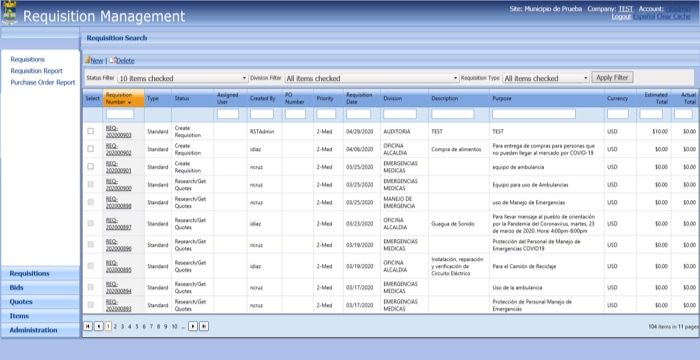Go to next page pager icon

193,327
